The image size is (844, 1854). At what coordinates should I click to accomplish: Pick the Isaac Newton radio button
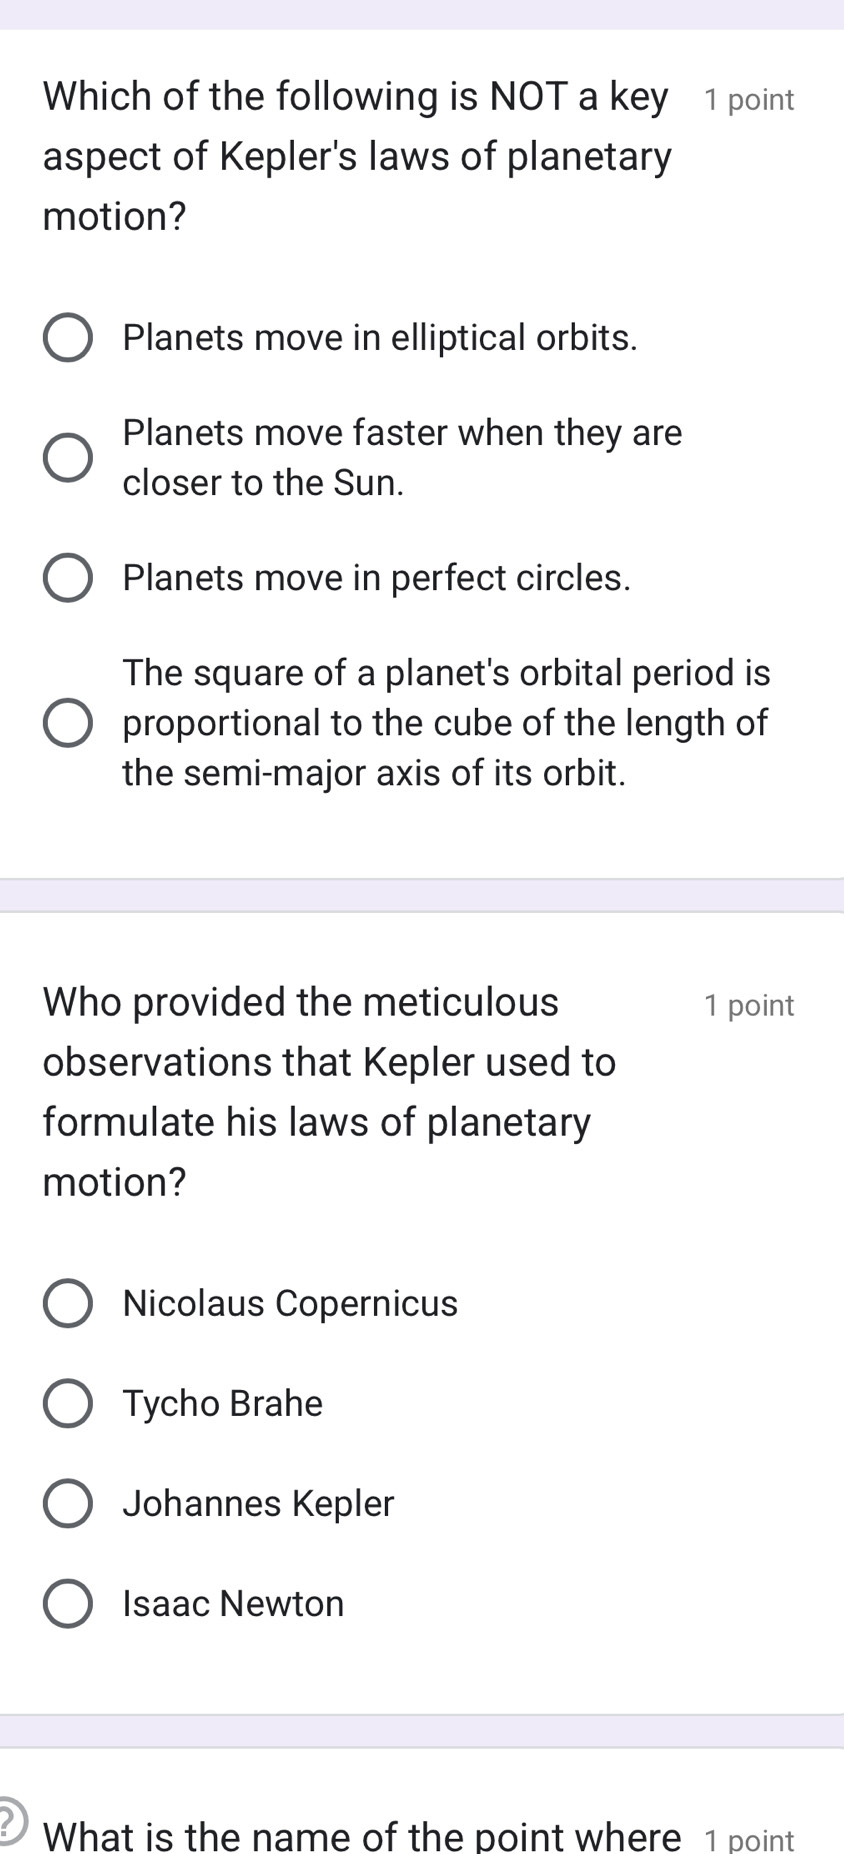click(68, 1604)
